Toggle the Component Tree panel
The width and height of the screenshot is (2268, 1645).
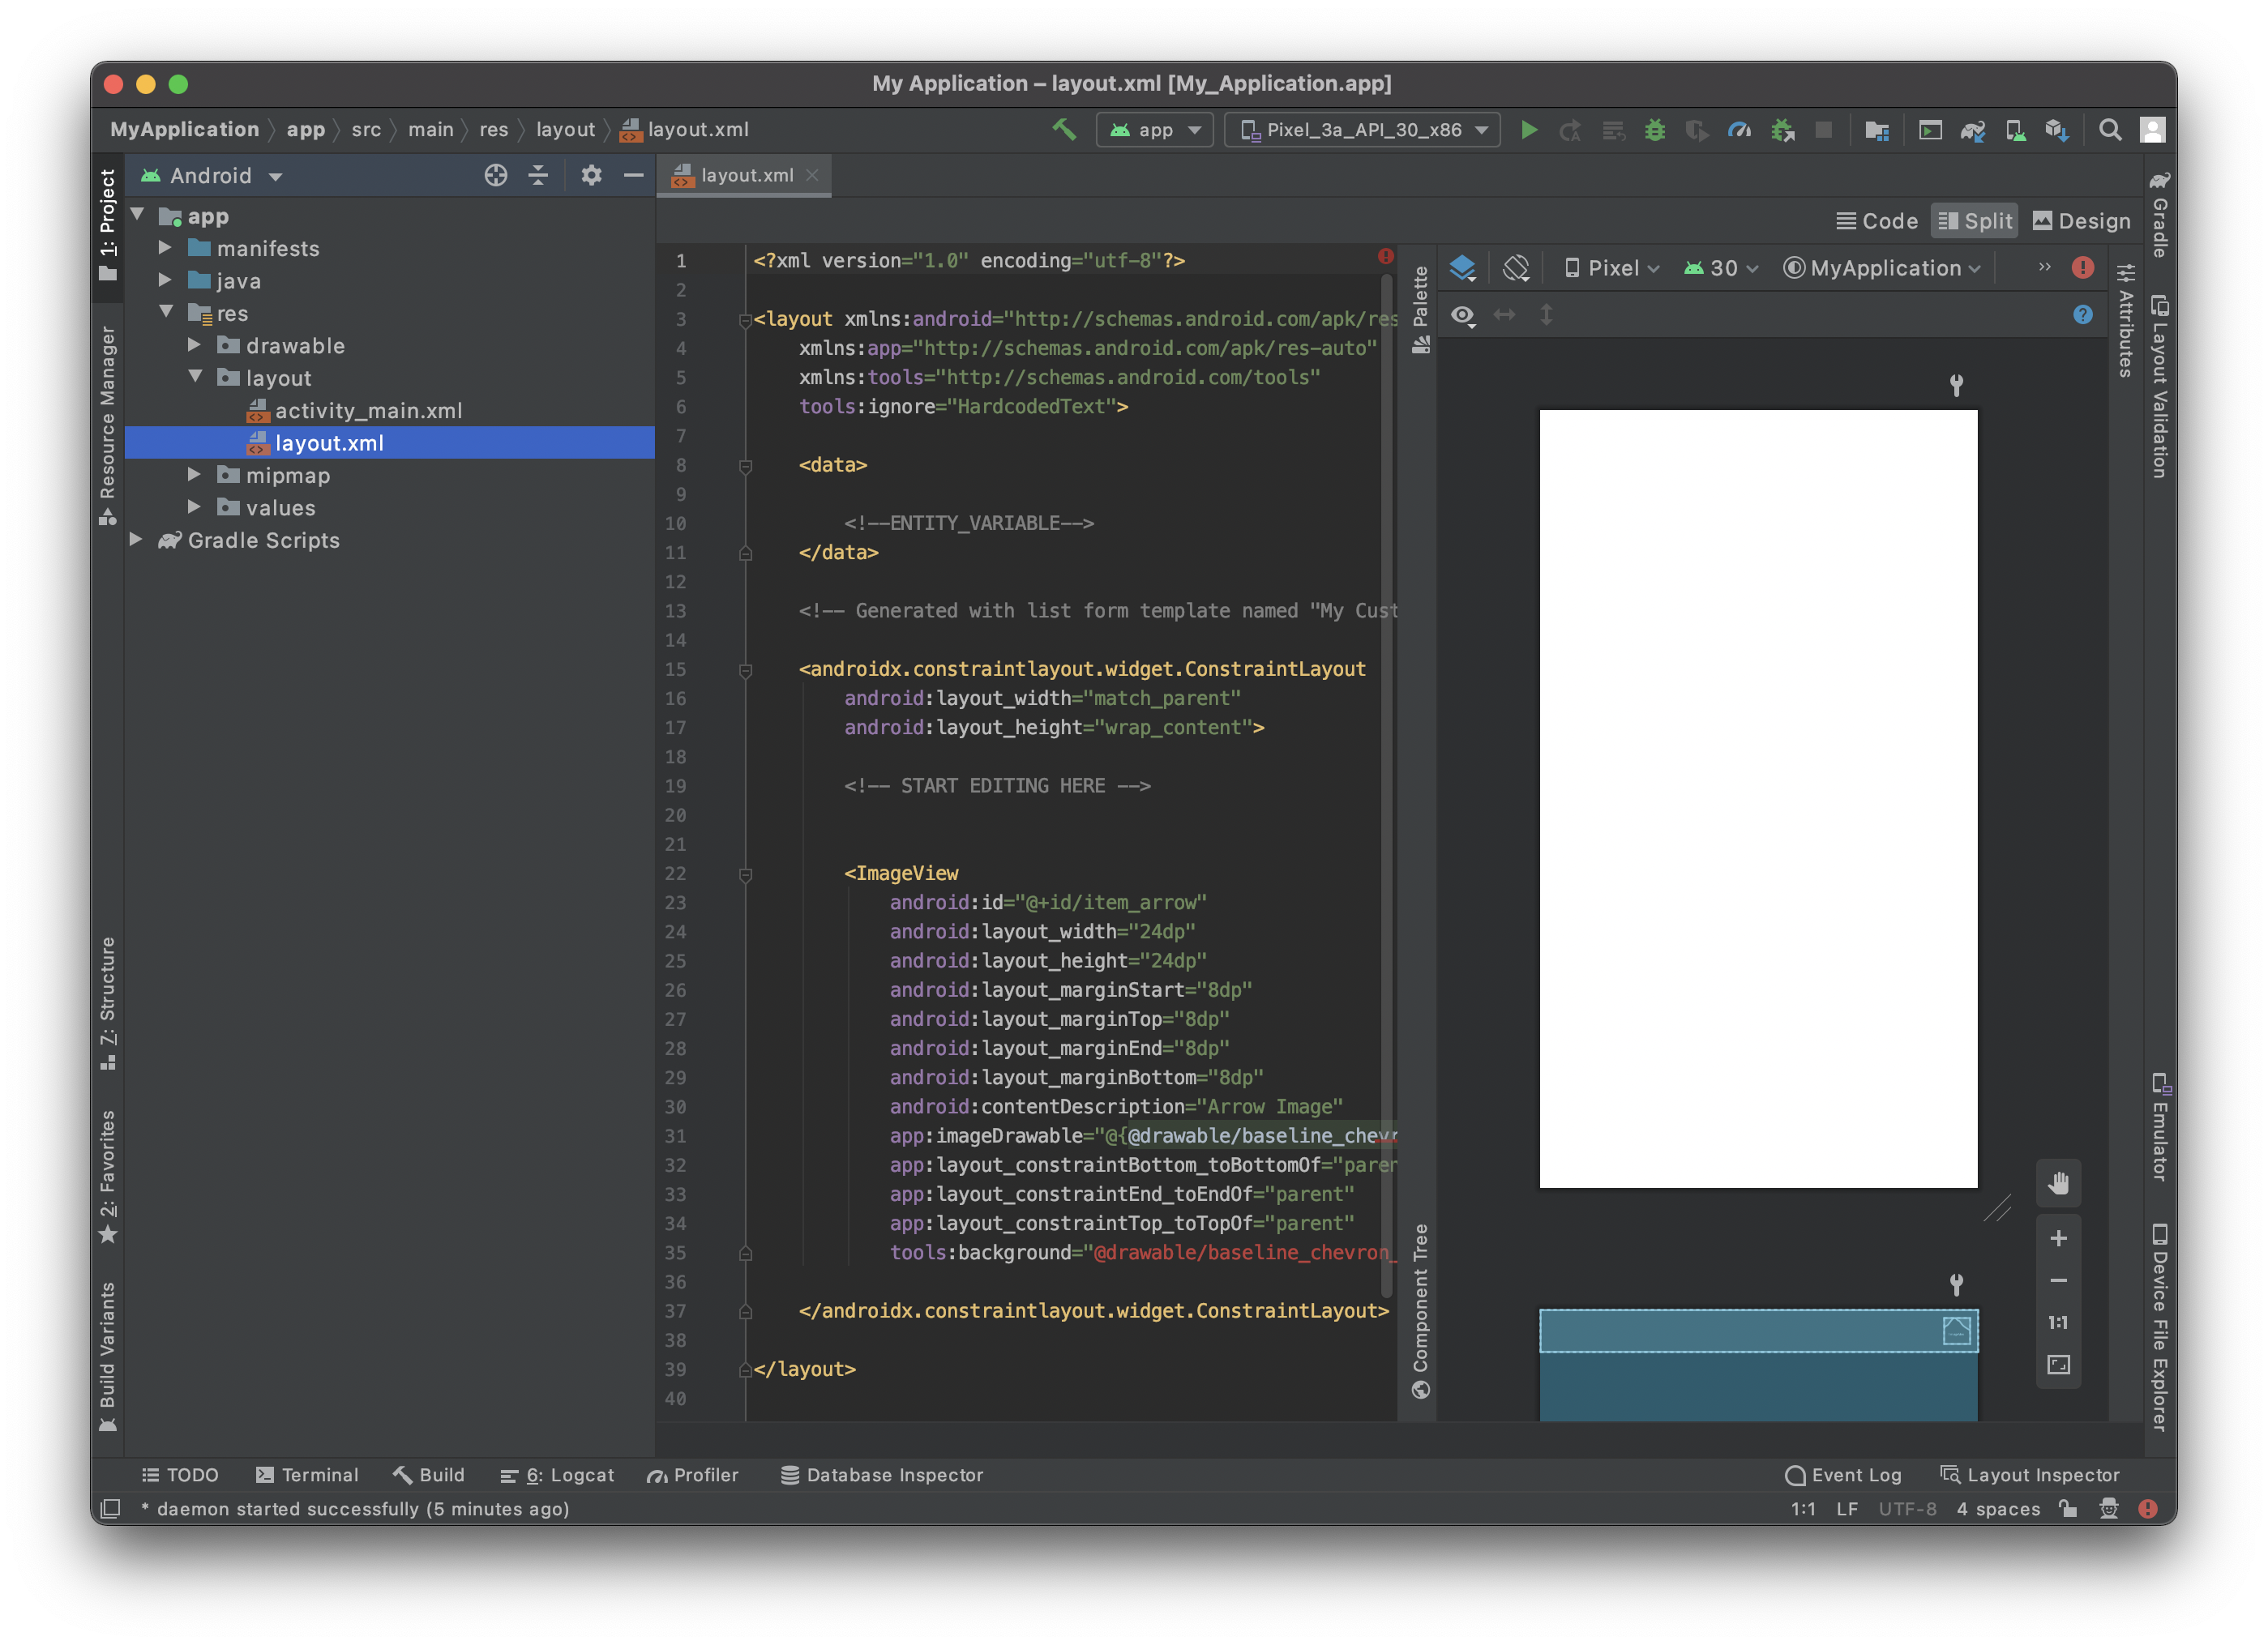point(1420,1311)
